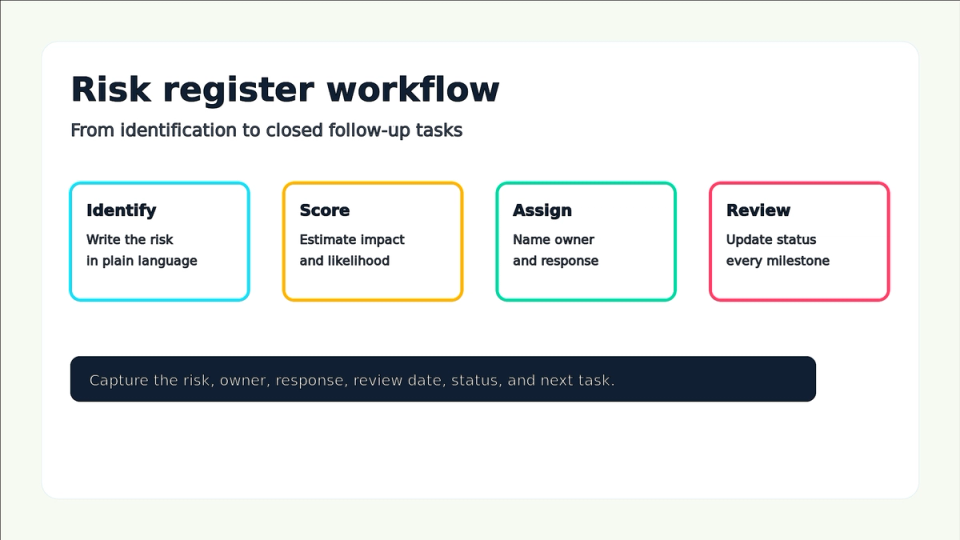Click 'and response' text line
This screenshot has width=960, height=540.
(556, 261)
